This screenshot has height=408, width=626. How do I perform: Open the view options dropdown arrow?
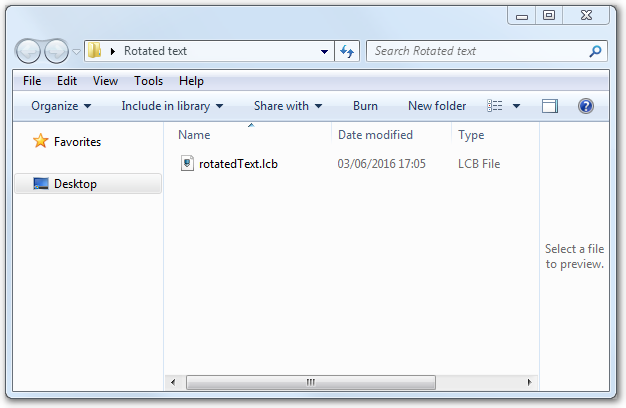tap(516, 106)
